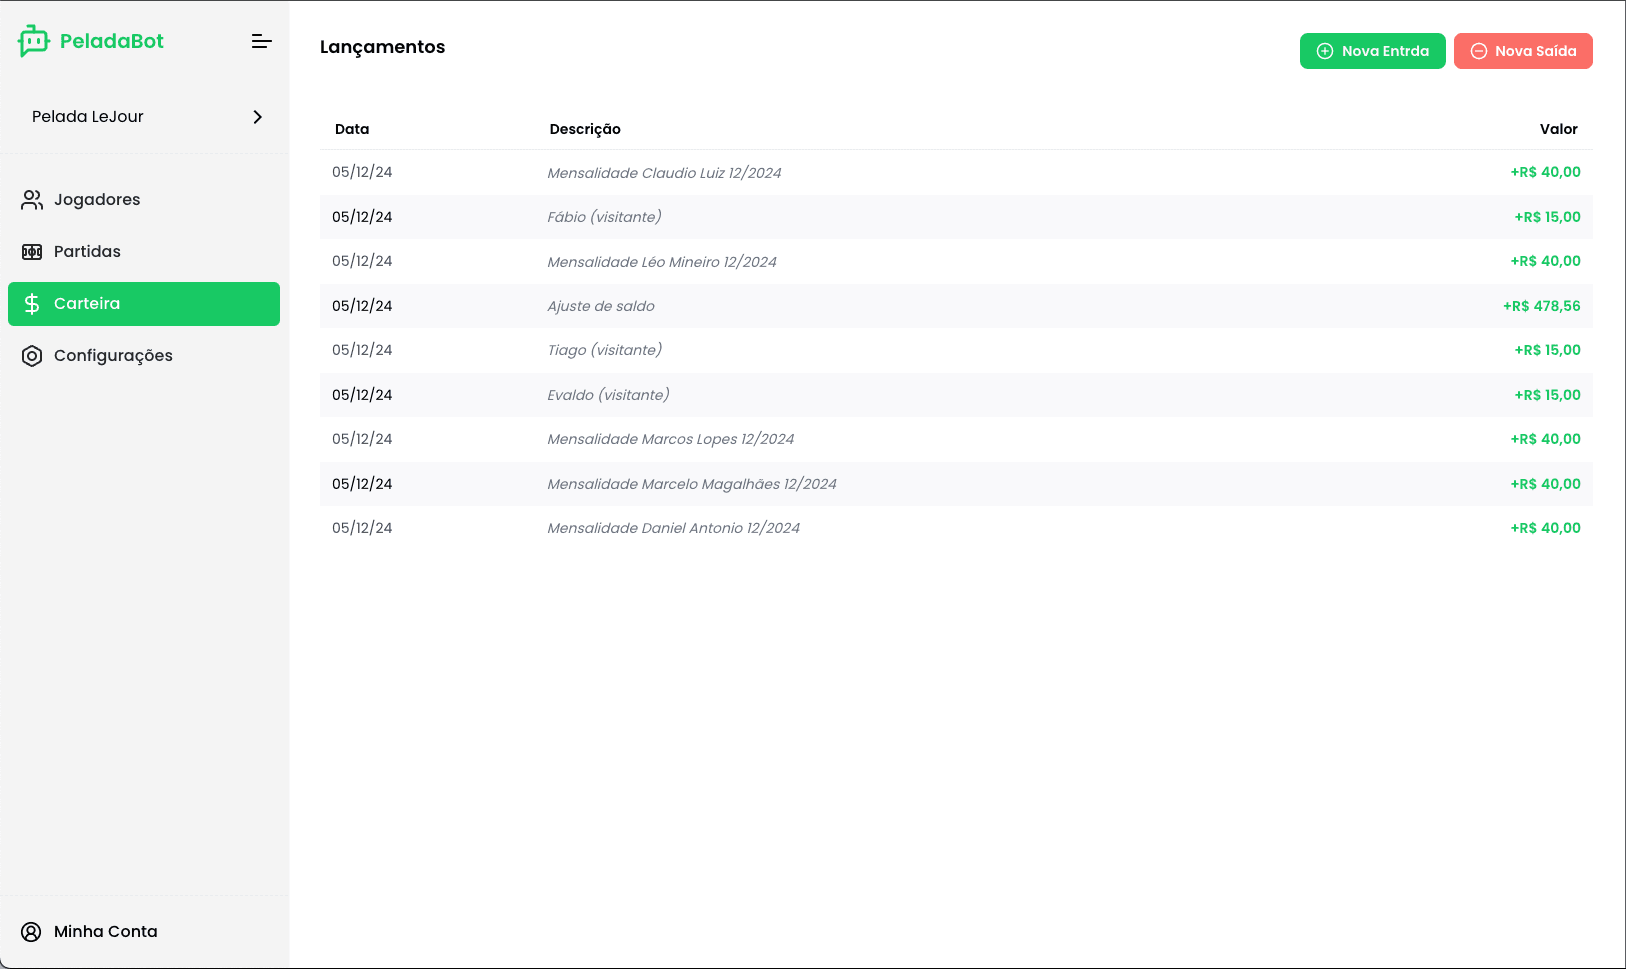Click the plus icon in Nova Entrada
This screenshot has height=969, width=1626.
[1325, 51]
